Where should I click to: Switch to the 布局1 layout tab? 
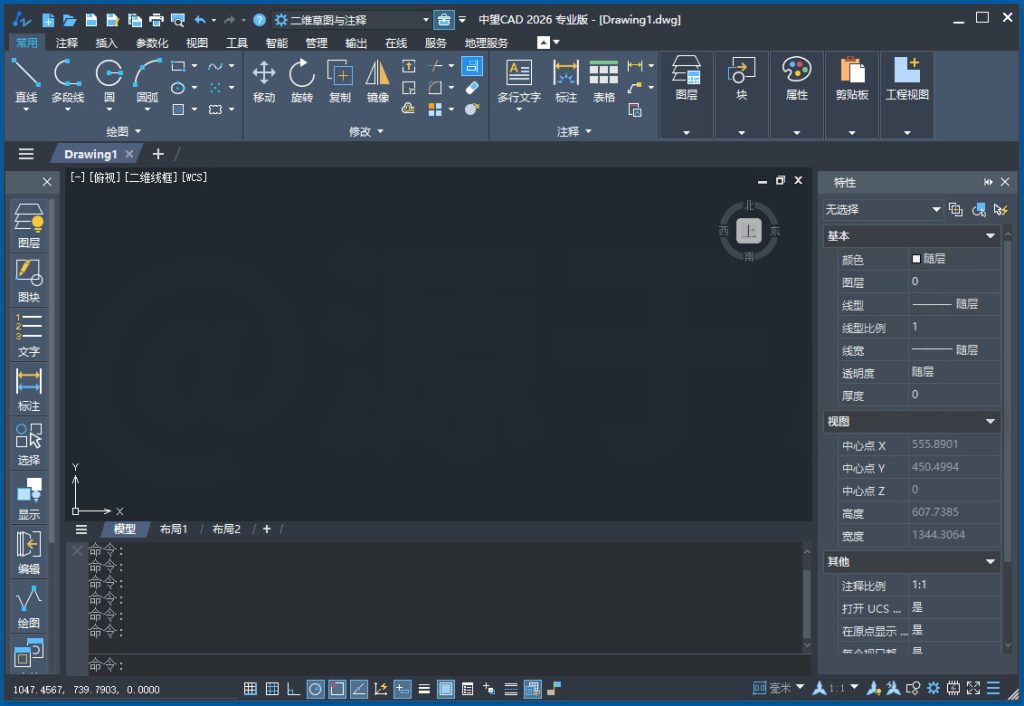point(174,529)
